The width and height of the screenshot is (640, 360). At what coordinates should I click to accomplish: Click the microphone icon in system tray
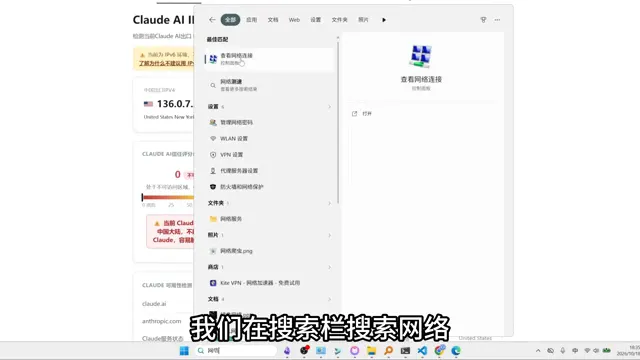coord(562,351)
